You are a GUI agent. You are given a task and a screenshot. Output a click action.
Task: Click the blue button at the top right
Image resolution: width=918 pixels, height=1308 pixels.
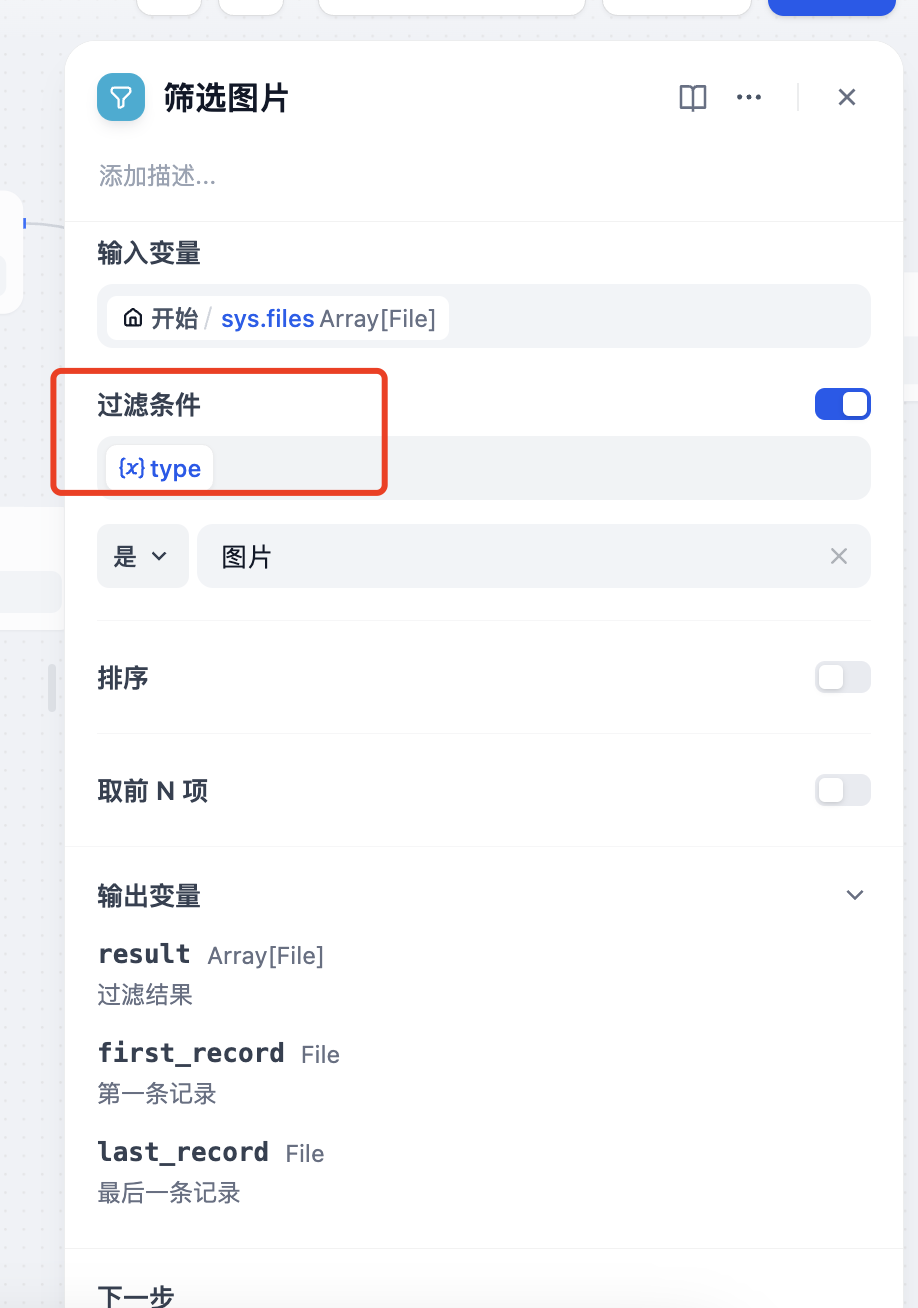coord(831,7)
